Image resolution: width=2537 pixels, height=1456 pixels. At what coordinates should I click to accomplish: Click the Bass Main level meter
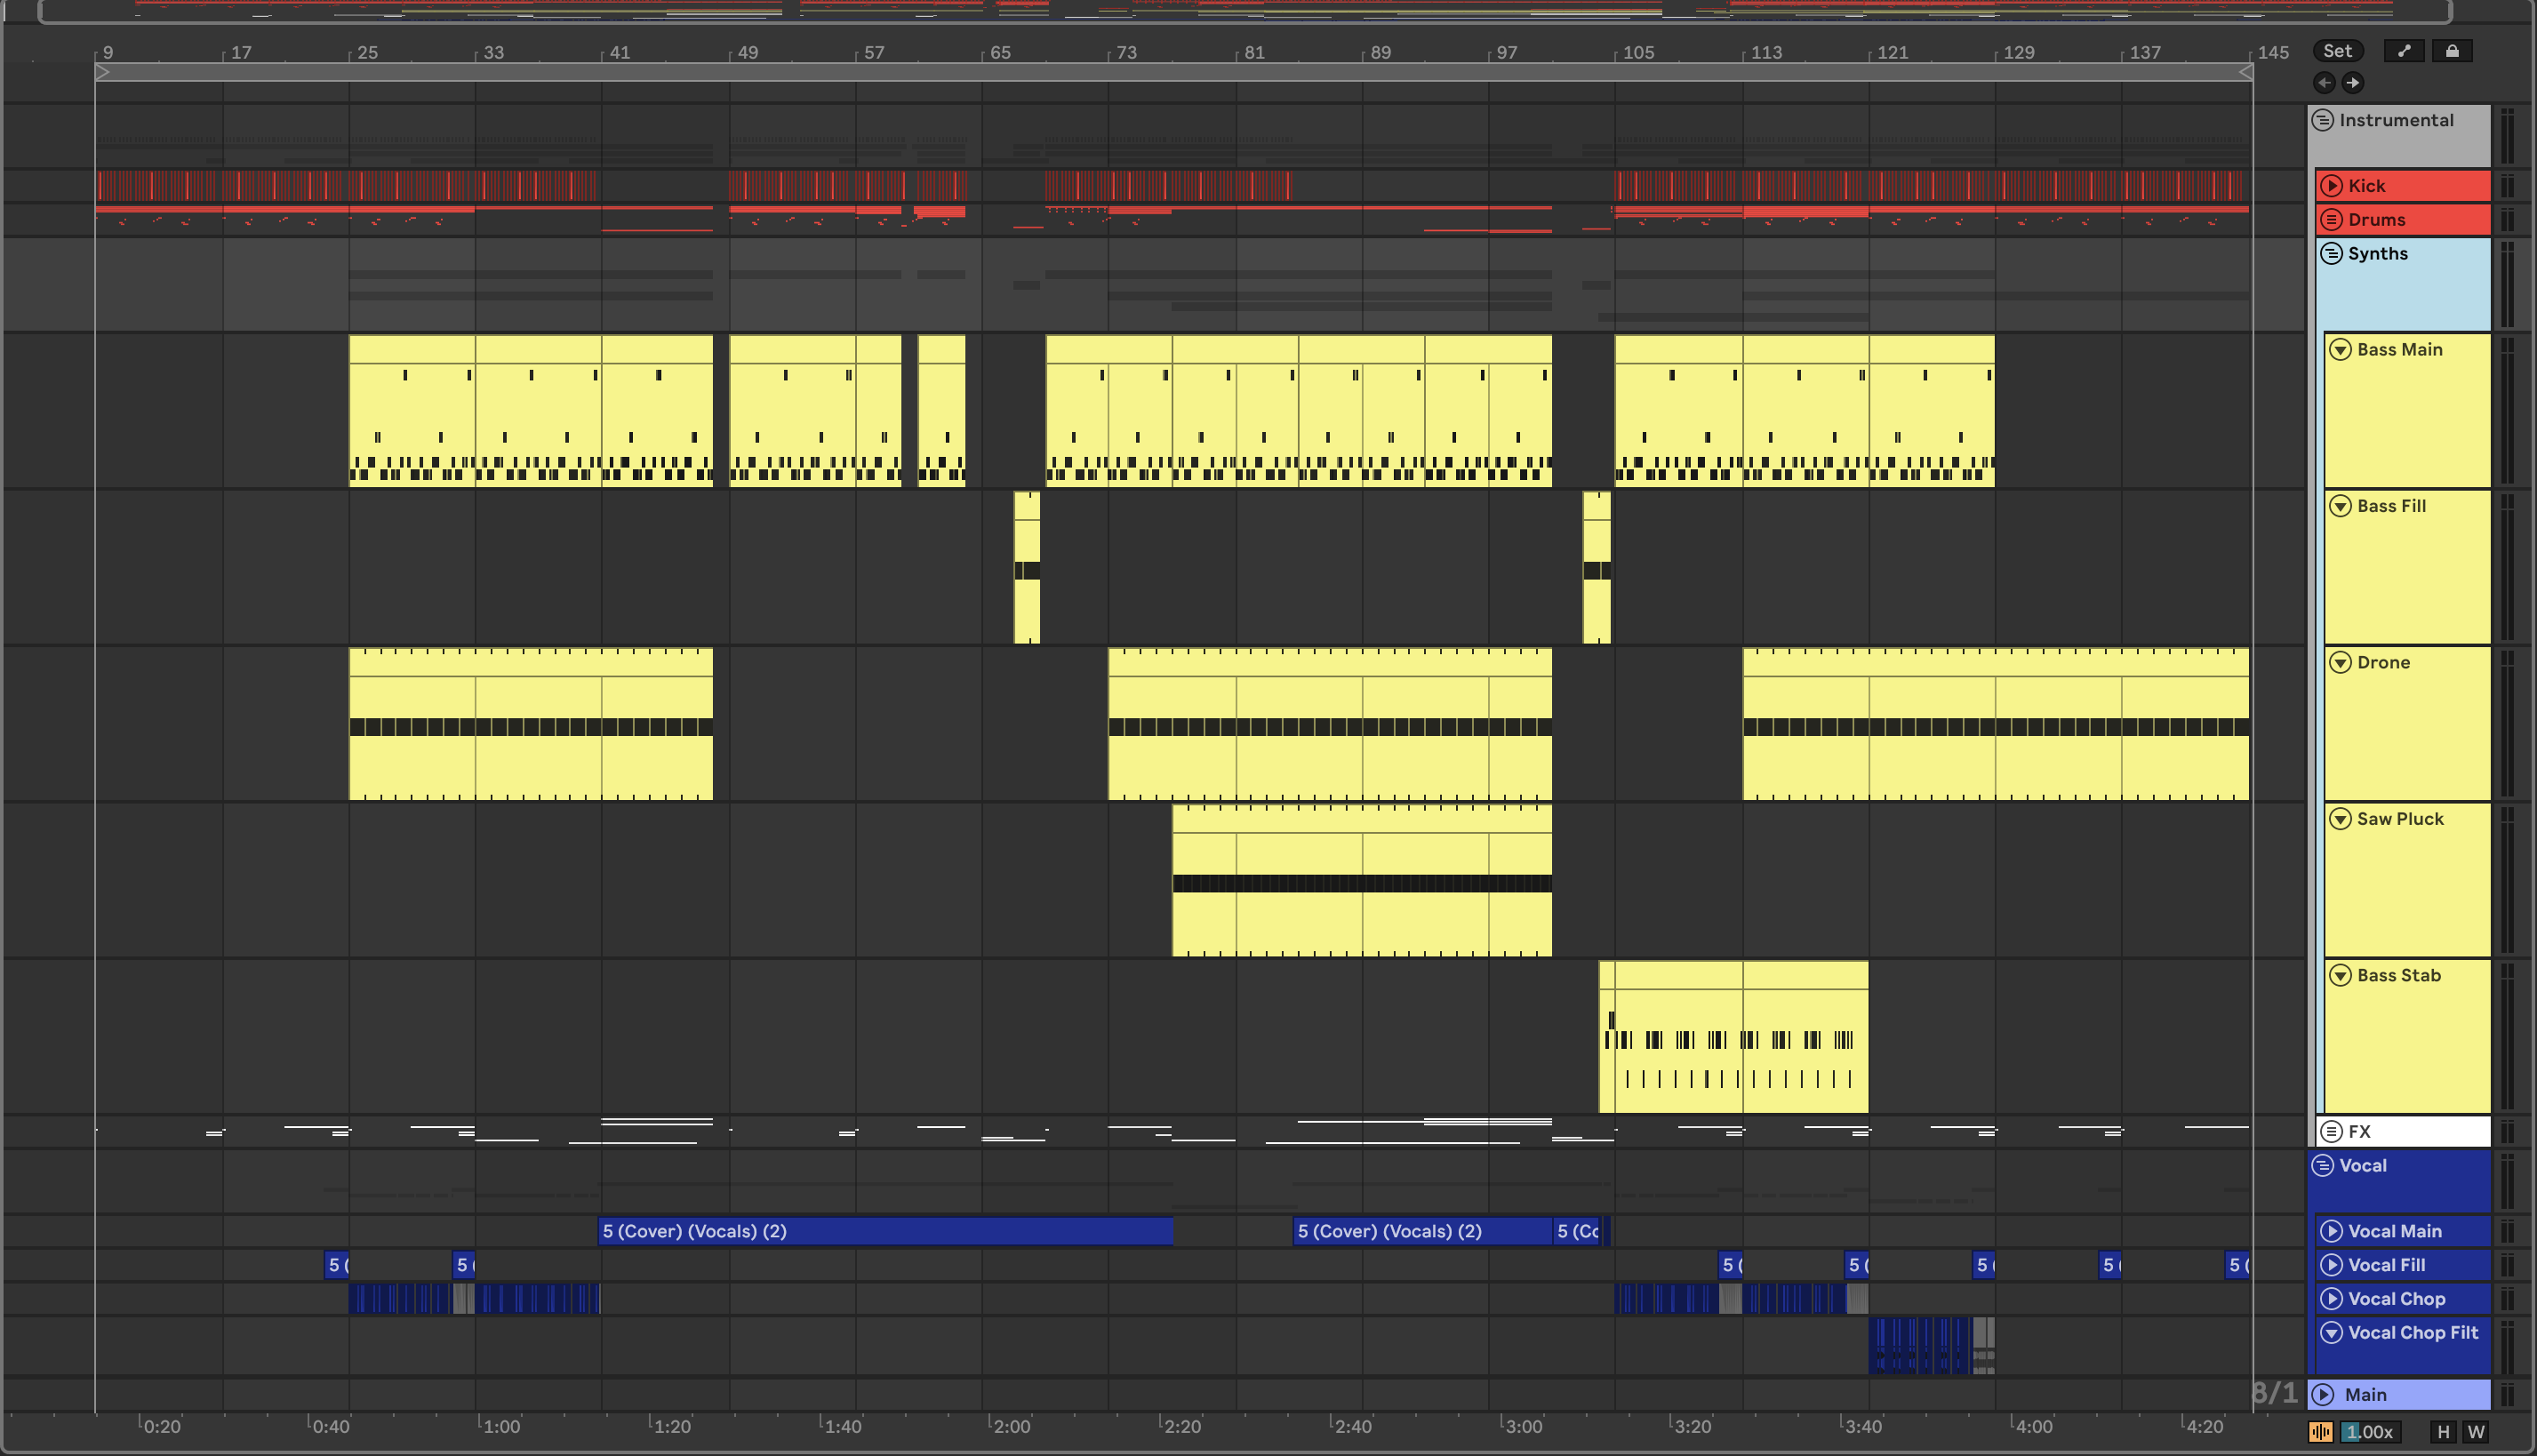coord(2507,410)
